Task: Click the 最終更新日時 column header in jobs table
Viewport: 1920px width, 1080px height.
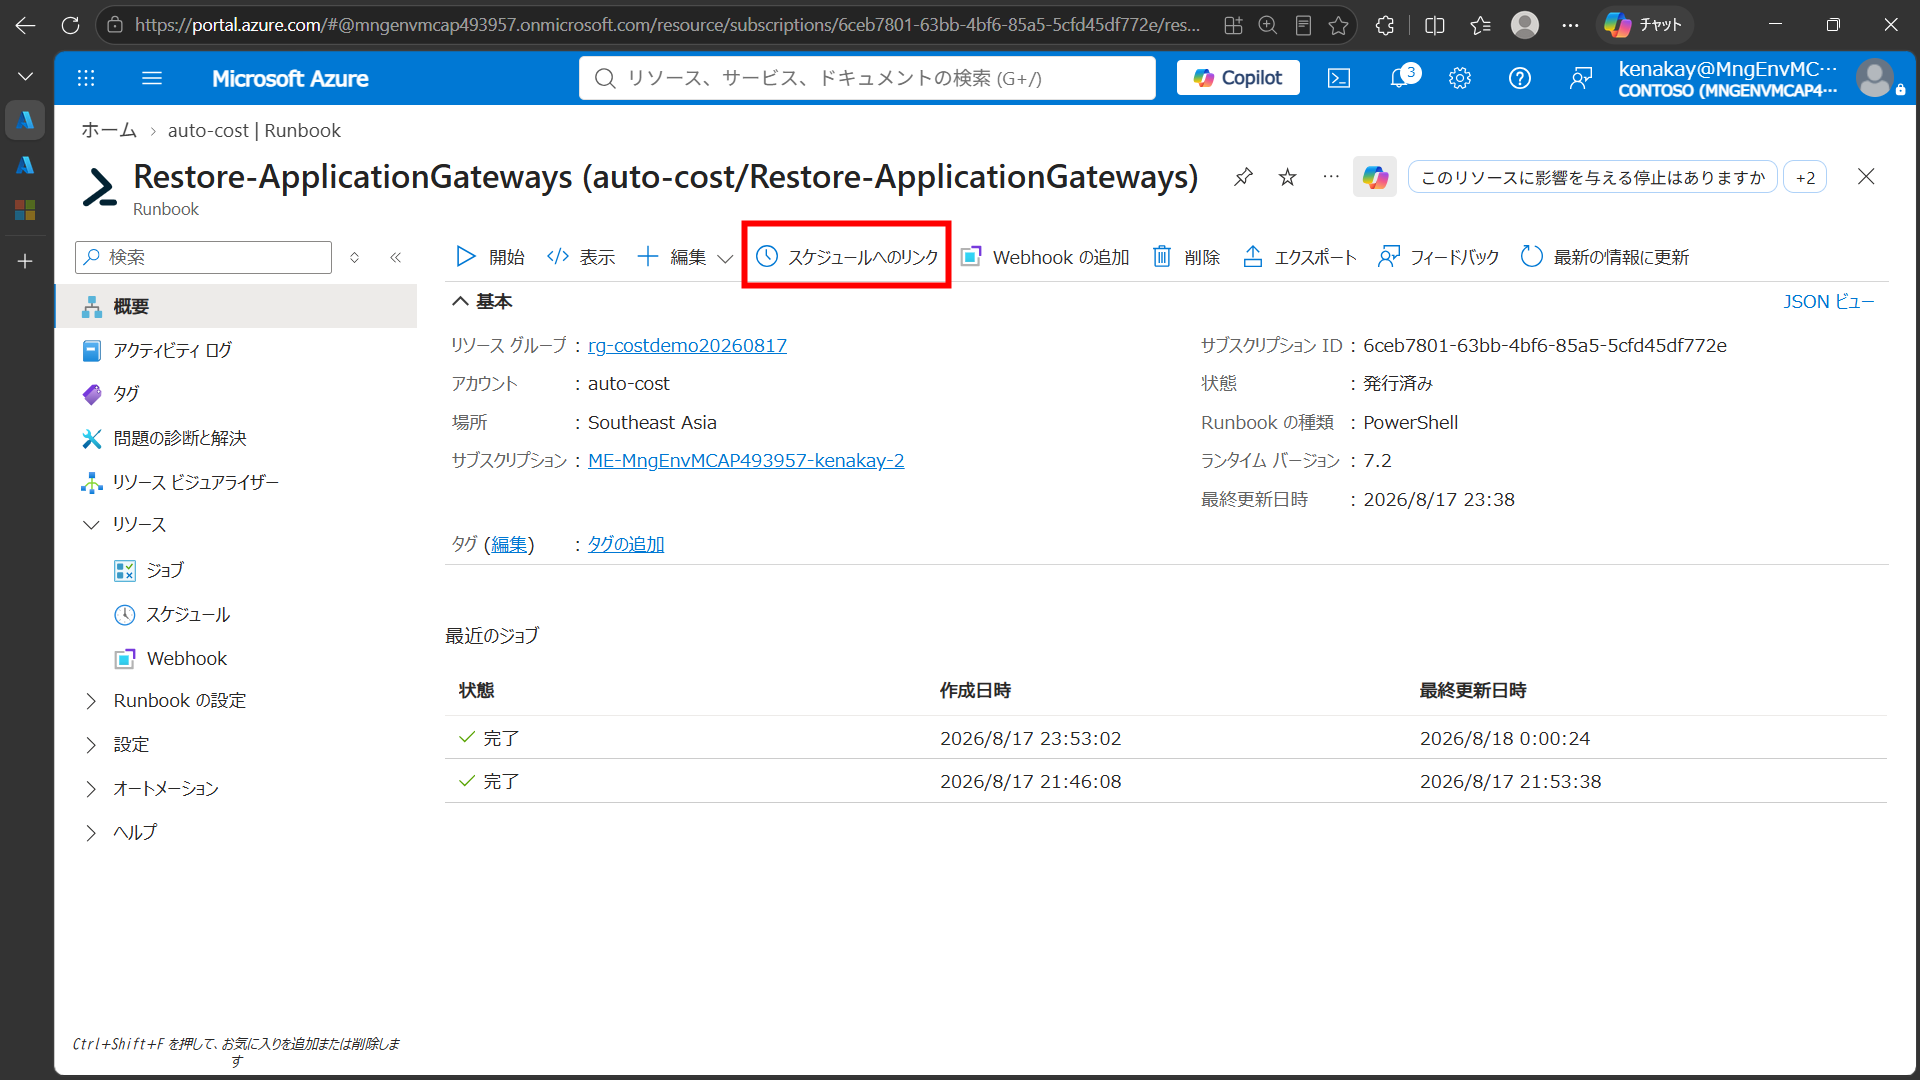Action: pyautogui.click(x=1473, y=690)
